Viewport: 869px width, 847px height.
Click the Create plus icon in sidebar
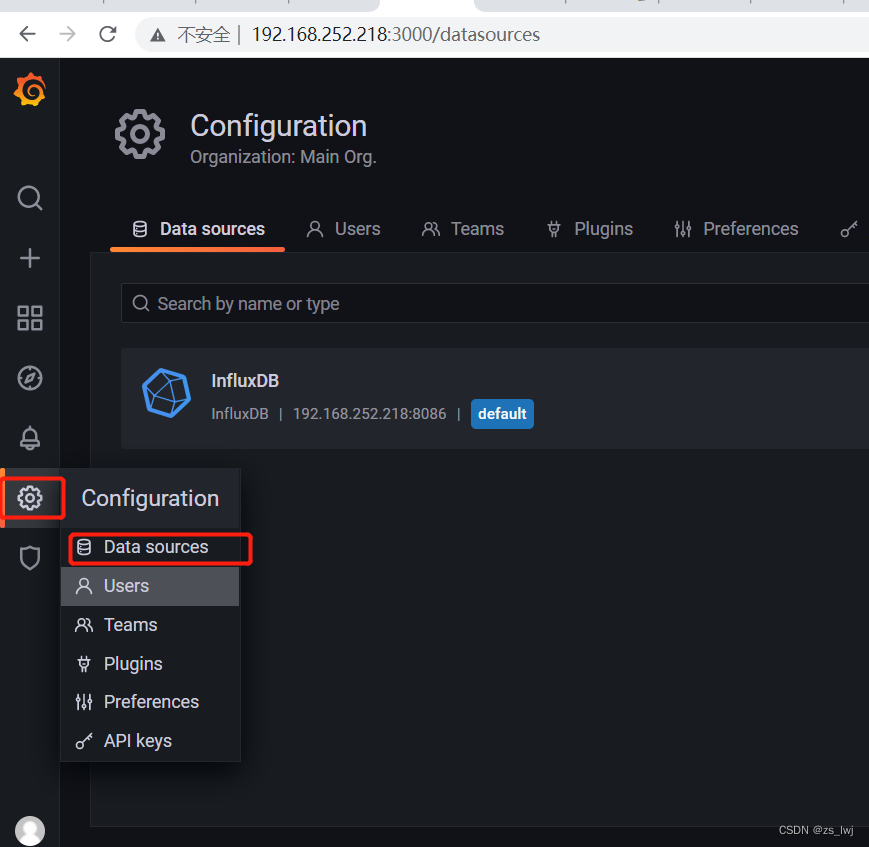tap(30, 258)
